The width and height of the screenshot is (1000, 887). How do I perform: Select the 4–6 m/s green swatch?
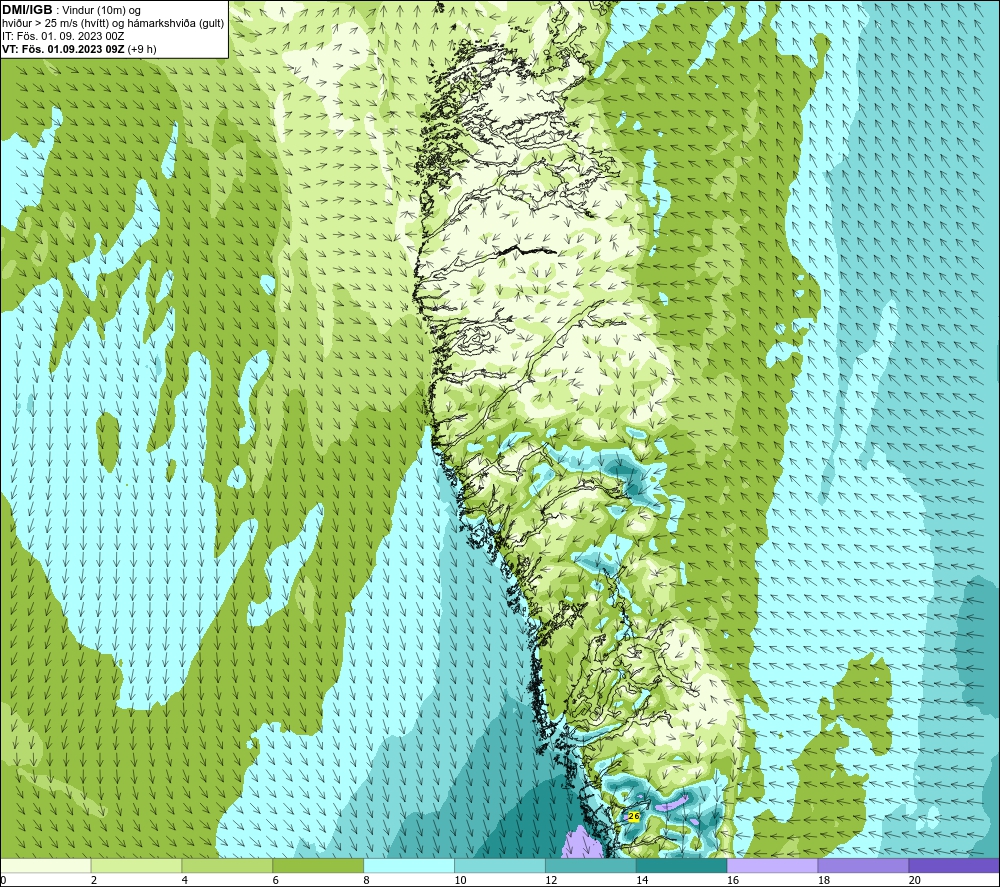[227, 865]
